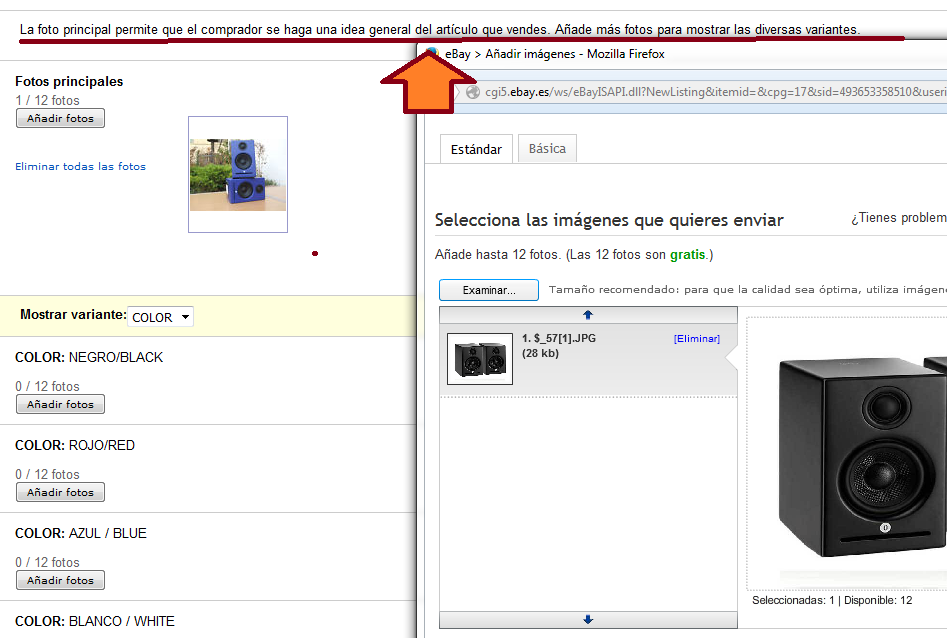
Task: Switch to the Básica tab
Action: (x=547, y=149)
